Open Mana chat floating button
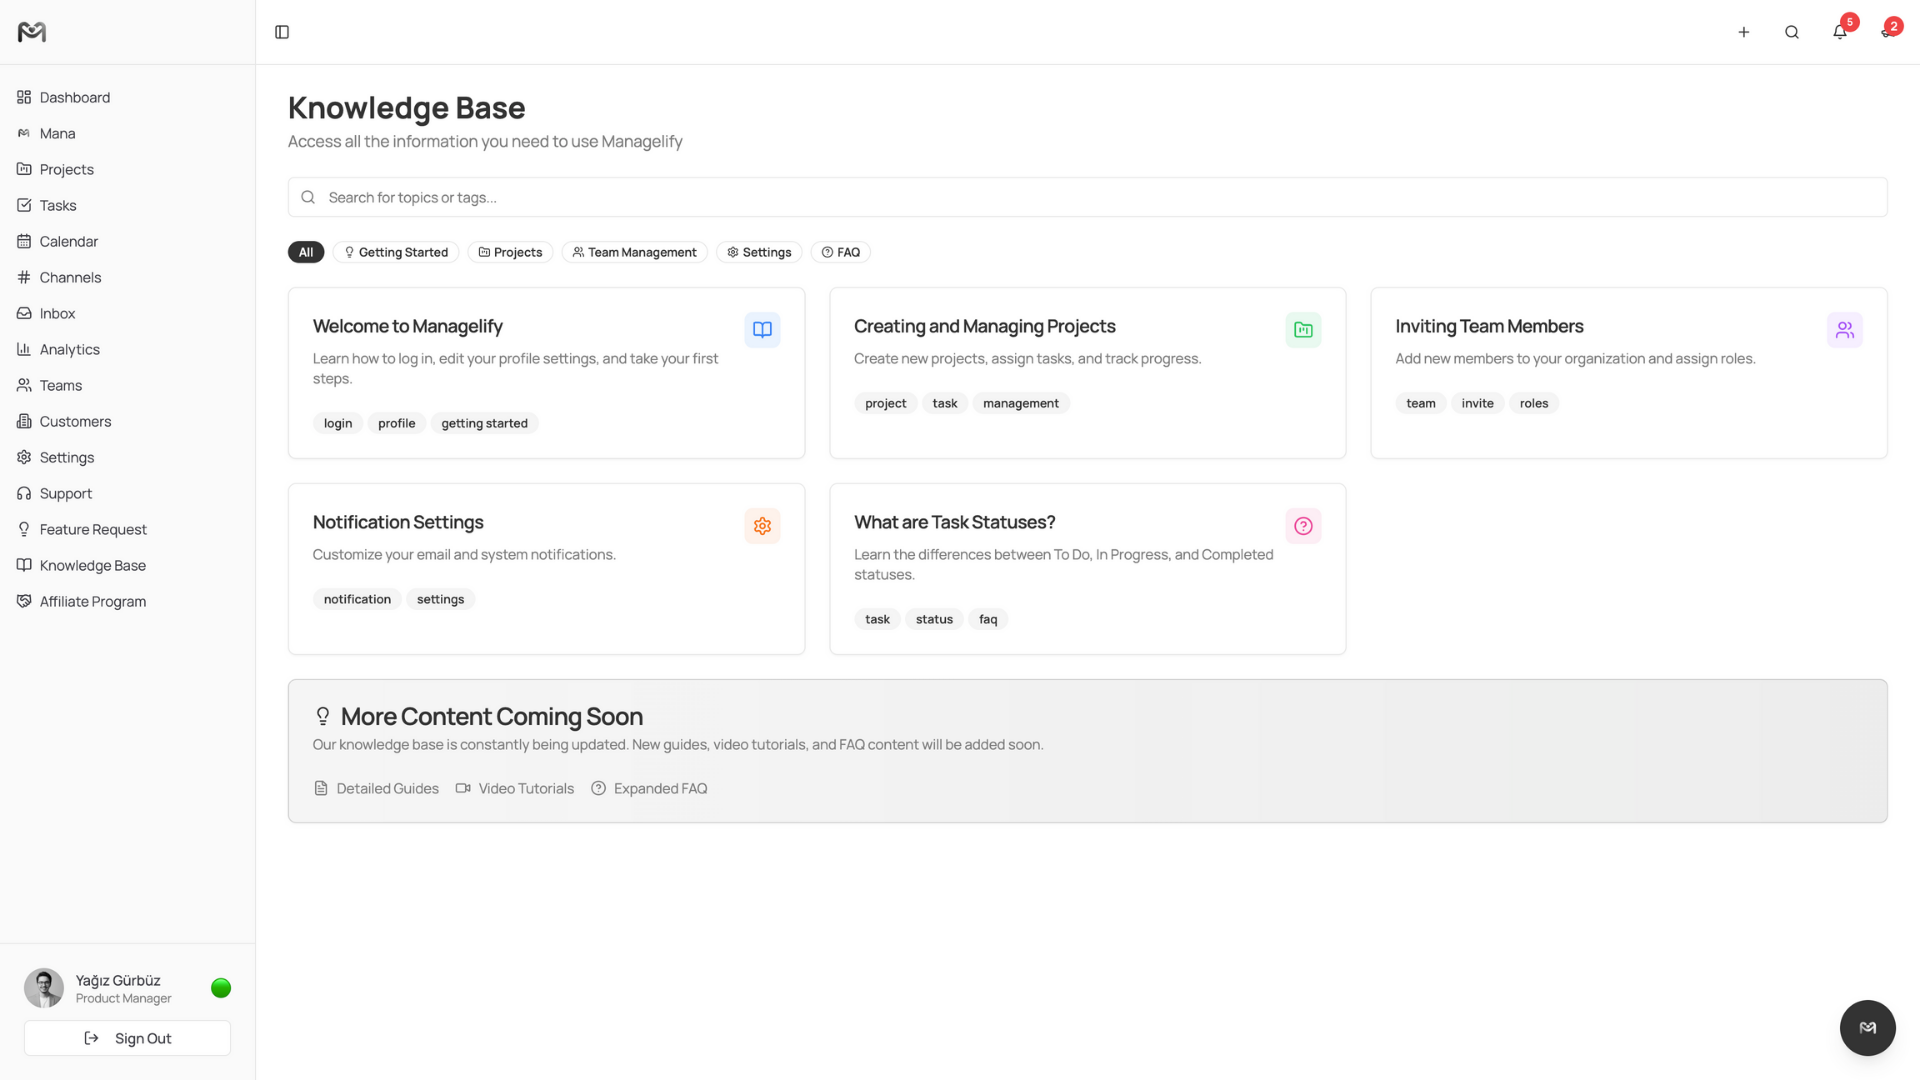The image size is (1920, 1080). pos(1867,1027)
